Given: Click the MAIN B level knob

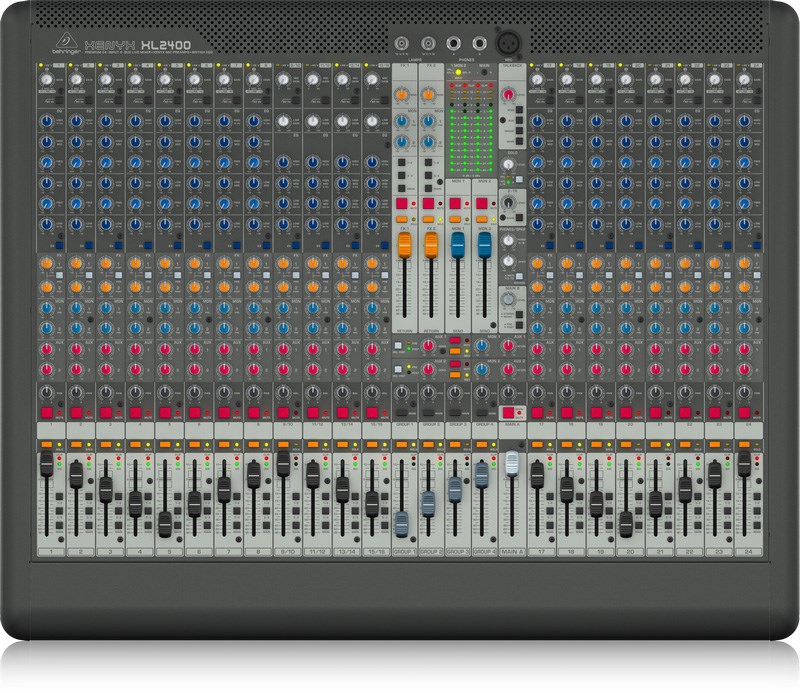Looking at the screenshot, I should pyautogui.click(x=508, y=300).
